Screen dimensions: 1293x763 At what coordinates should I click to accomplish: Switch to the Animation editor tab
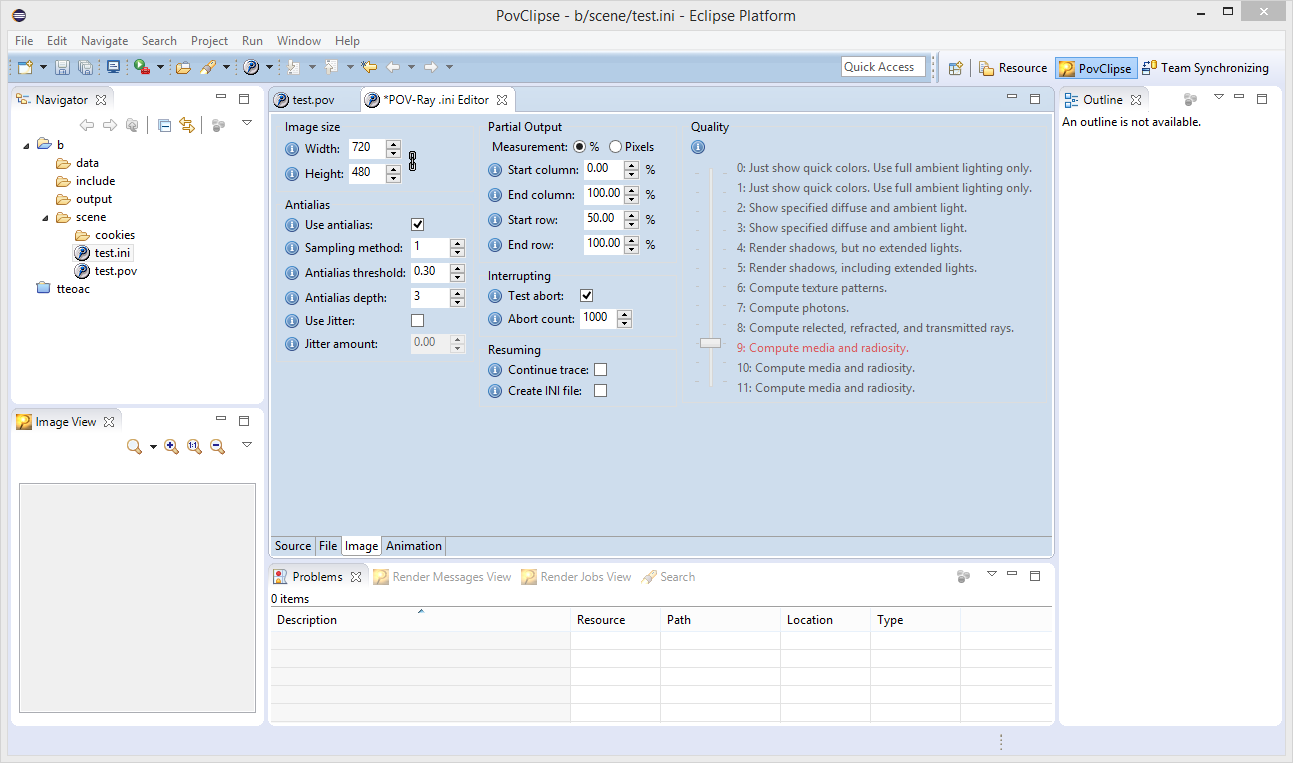414,546
